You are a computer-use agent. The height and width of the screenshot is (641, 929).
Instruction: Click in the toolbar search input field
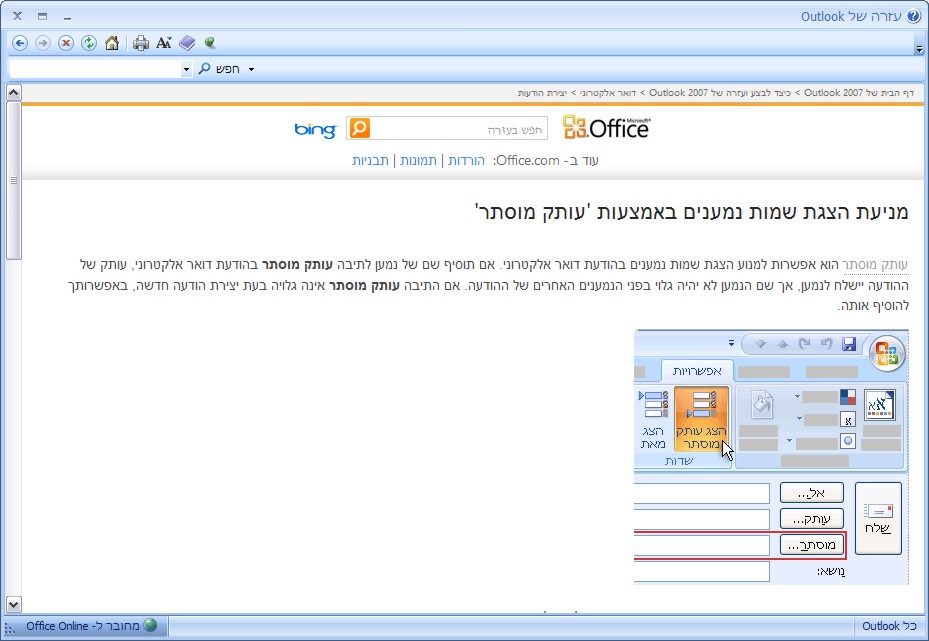pos(95,69)
